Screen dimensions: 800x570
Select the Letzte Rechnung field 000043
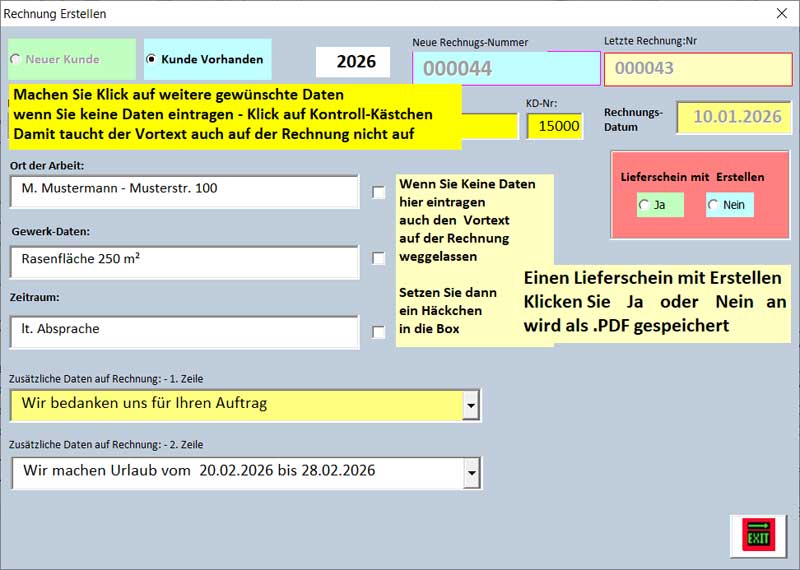pyautogui.click(x=697, y=69)
